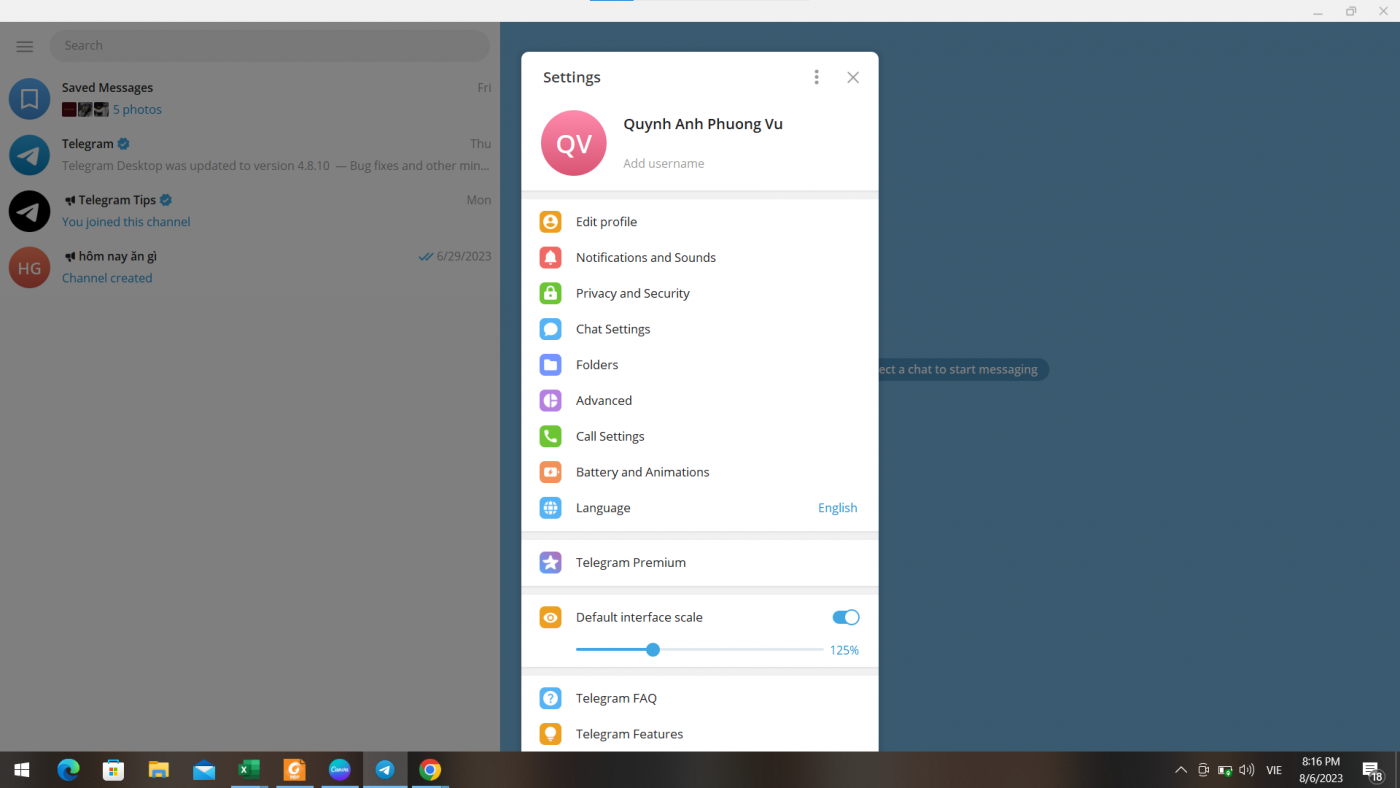Screen dimensions: 1400x788
Task: Open Battery and Animations settings
Action: (700, 472)
